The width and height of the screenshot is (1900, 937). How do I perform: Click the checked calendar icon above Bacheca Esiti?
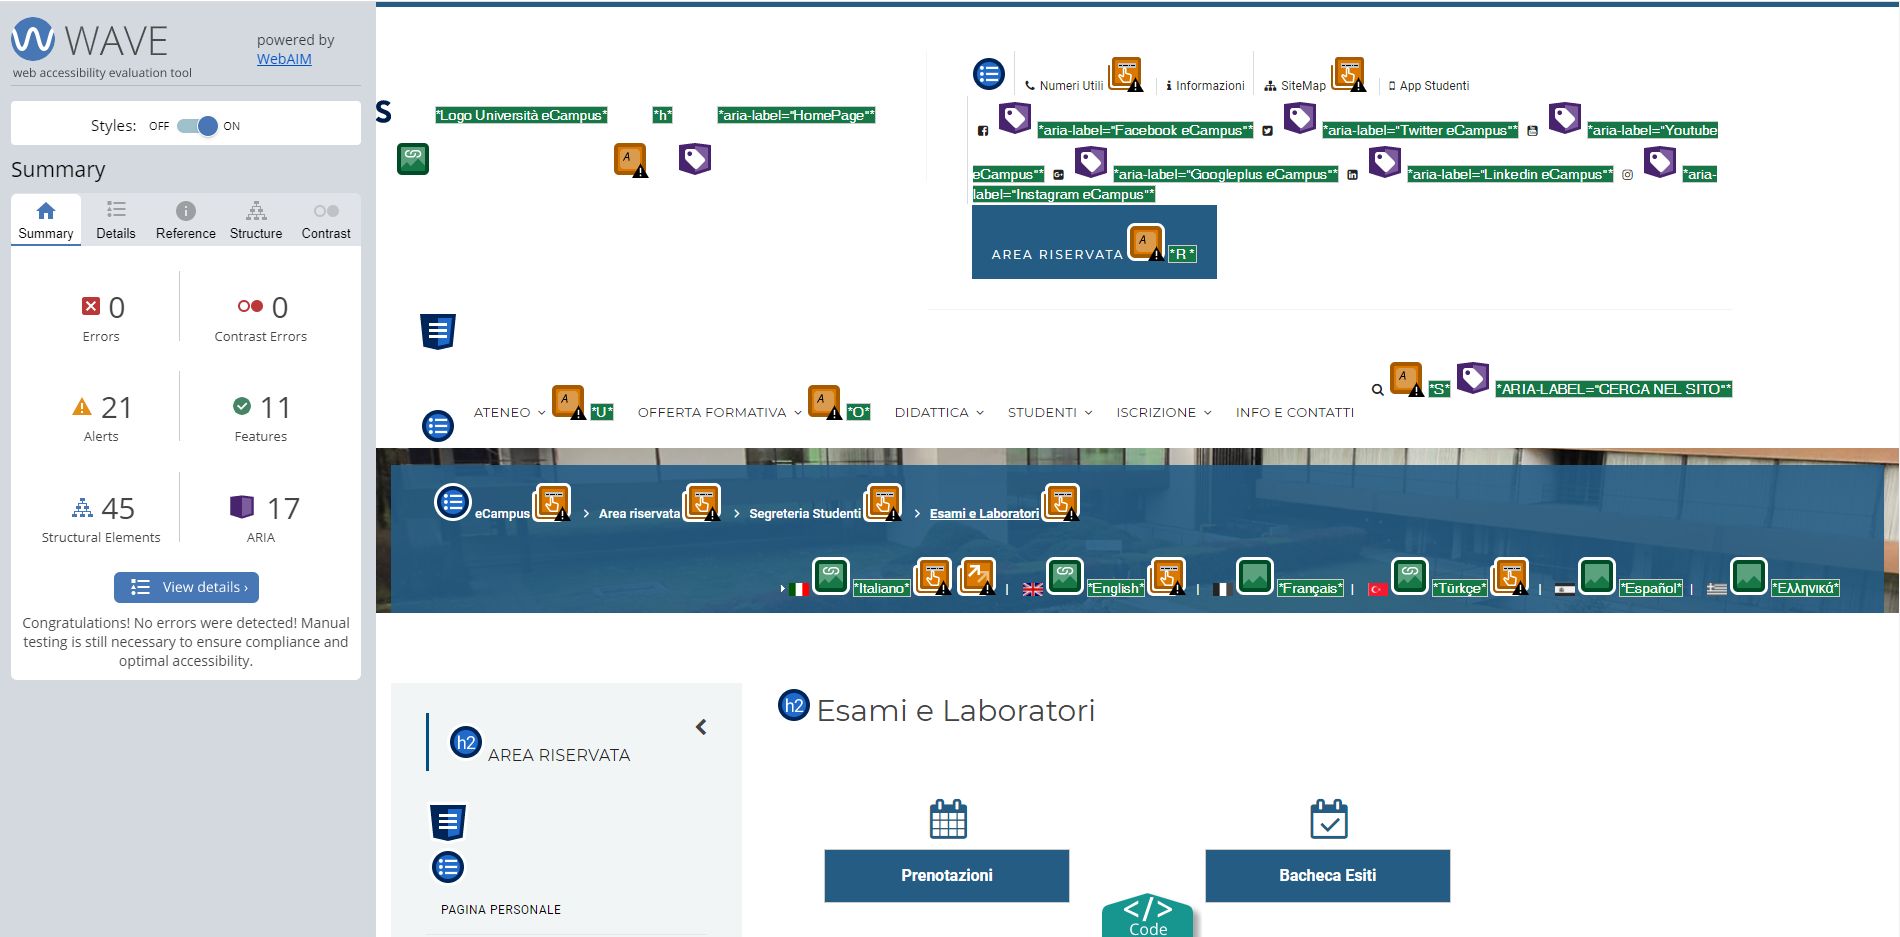[1329, 819]
